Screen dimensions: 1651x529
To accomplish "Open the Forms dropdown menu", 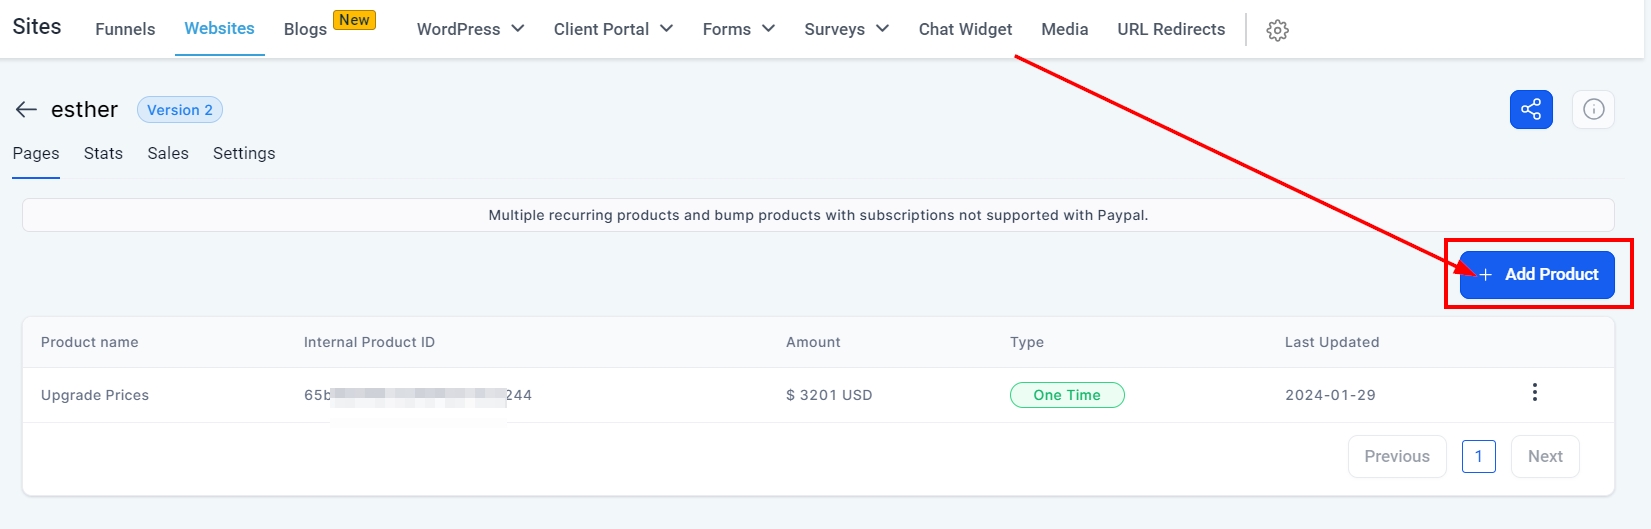I will [738, 29].
